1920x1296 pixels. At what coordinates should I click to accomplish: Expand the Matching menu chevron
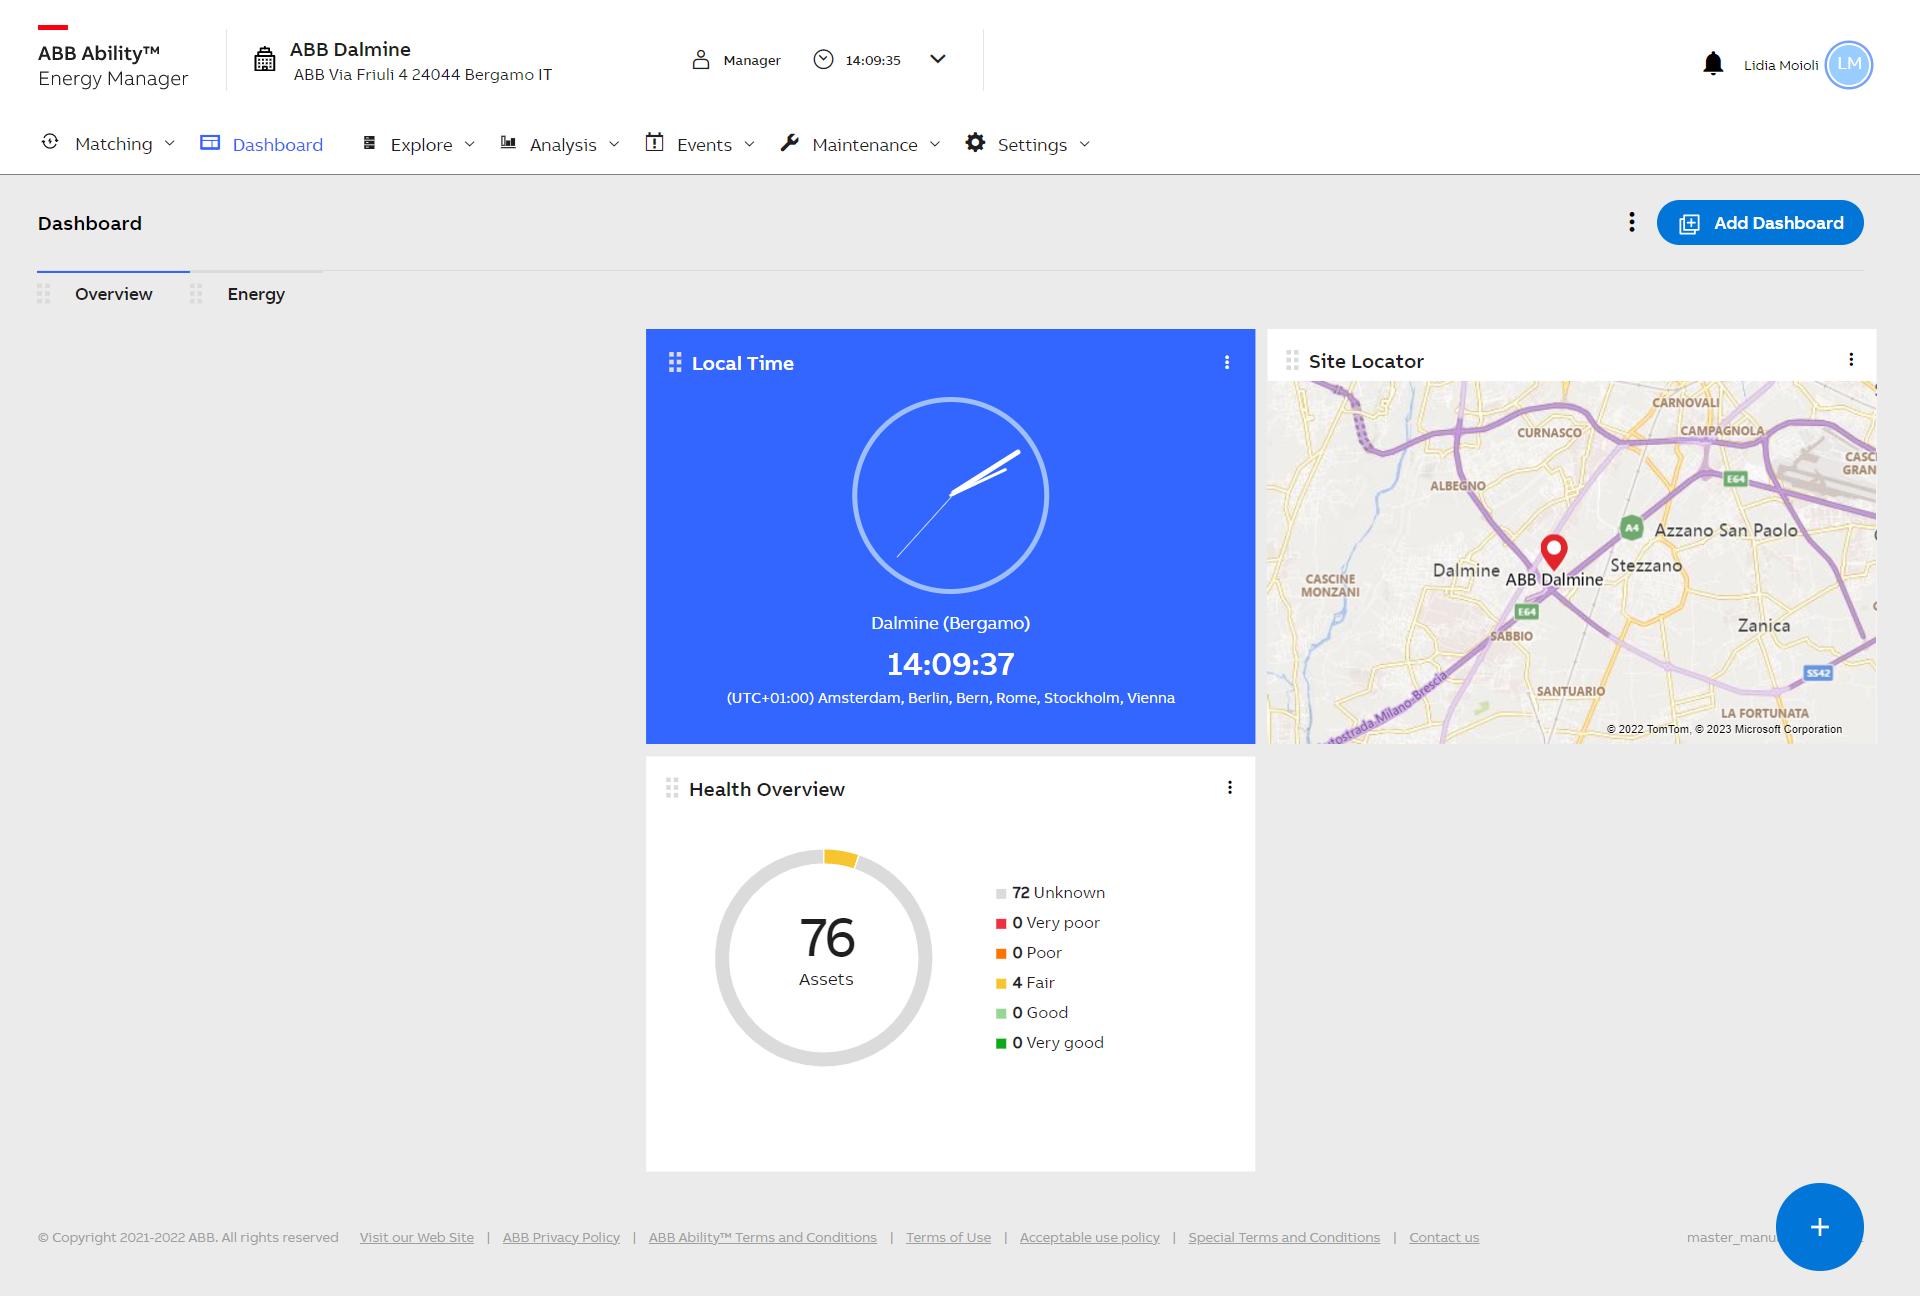click(x=169, y=144)
